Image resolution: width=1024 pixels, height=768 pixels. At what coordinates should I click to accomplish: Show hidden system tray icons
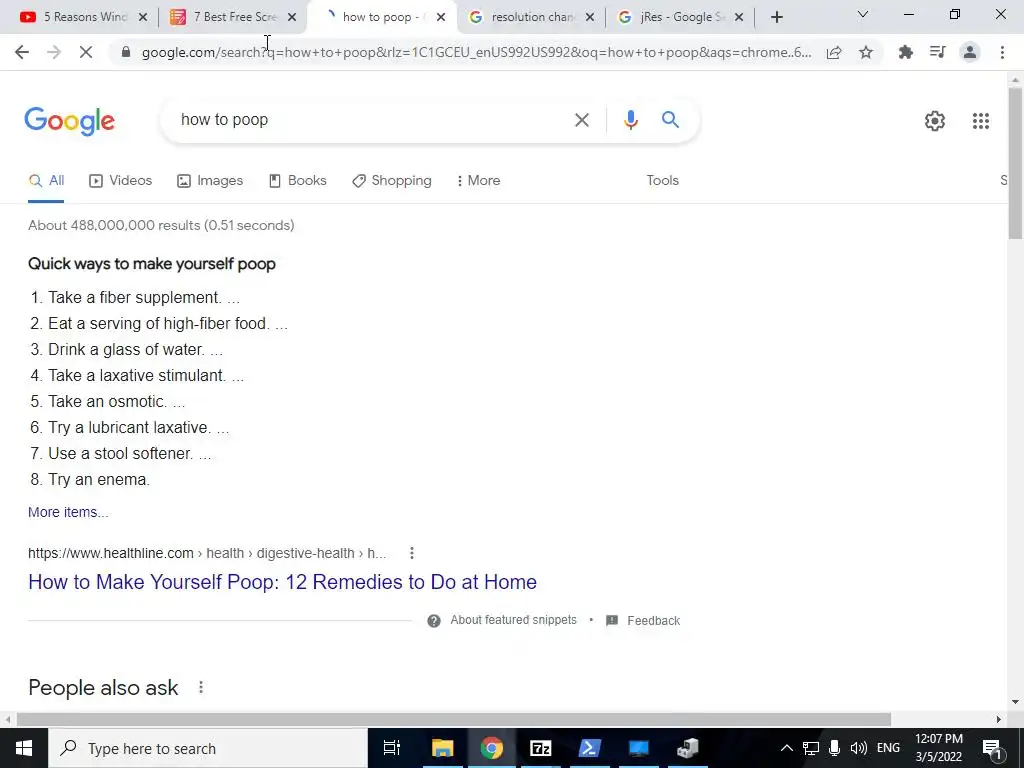click(x=787, y=748)
